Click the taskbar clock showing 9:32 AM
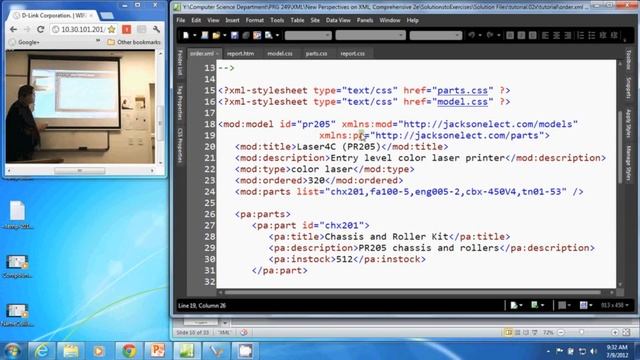This screenshot has height=360, width=640. click(x=617, y=351)
